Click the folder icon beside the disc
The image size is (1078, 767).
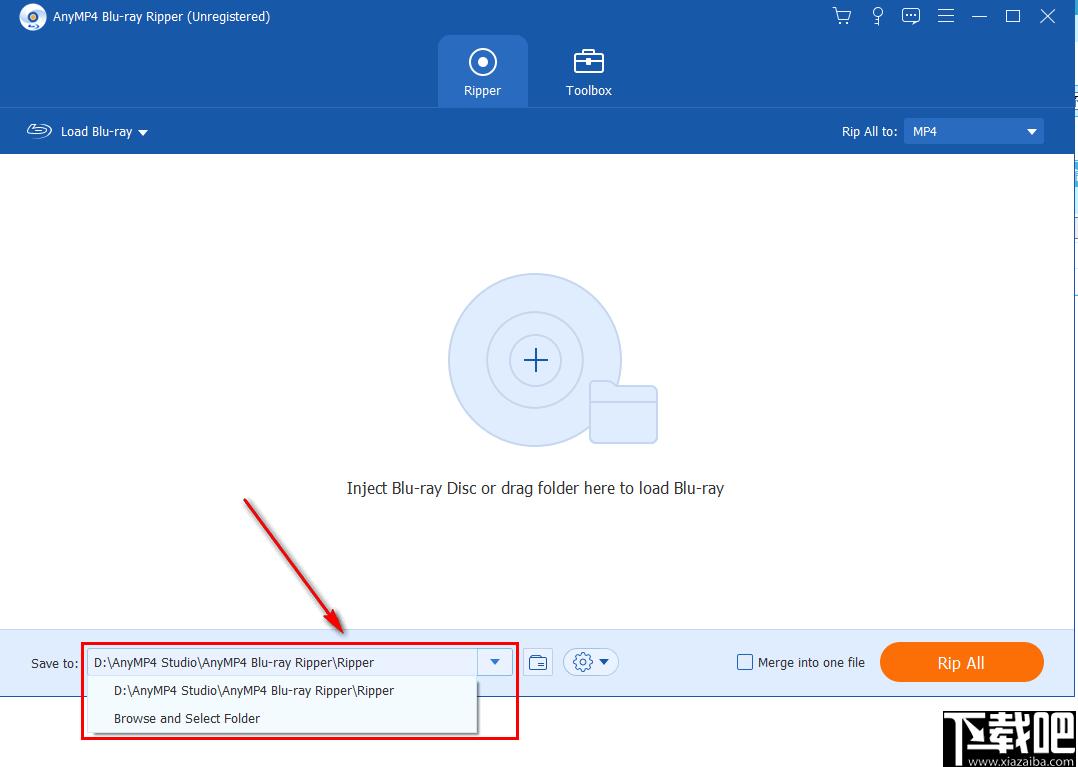624,412
